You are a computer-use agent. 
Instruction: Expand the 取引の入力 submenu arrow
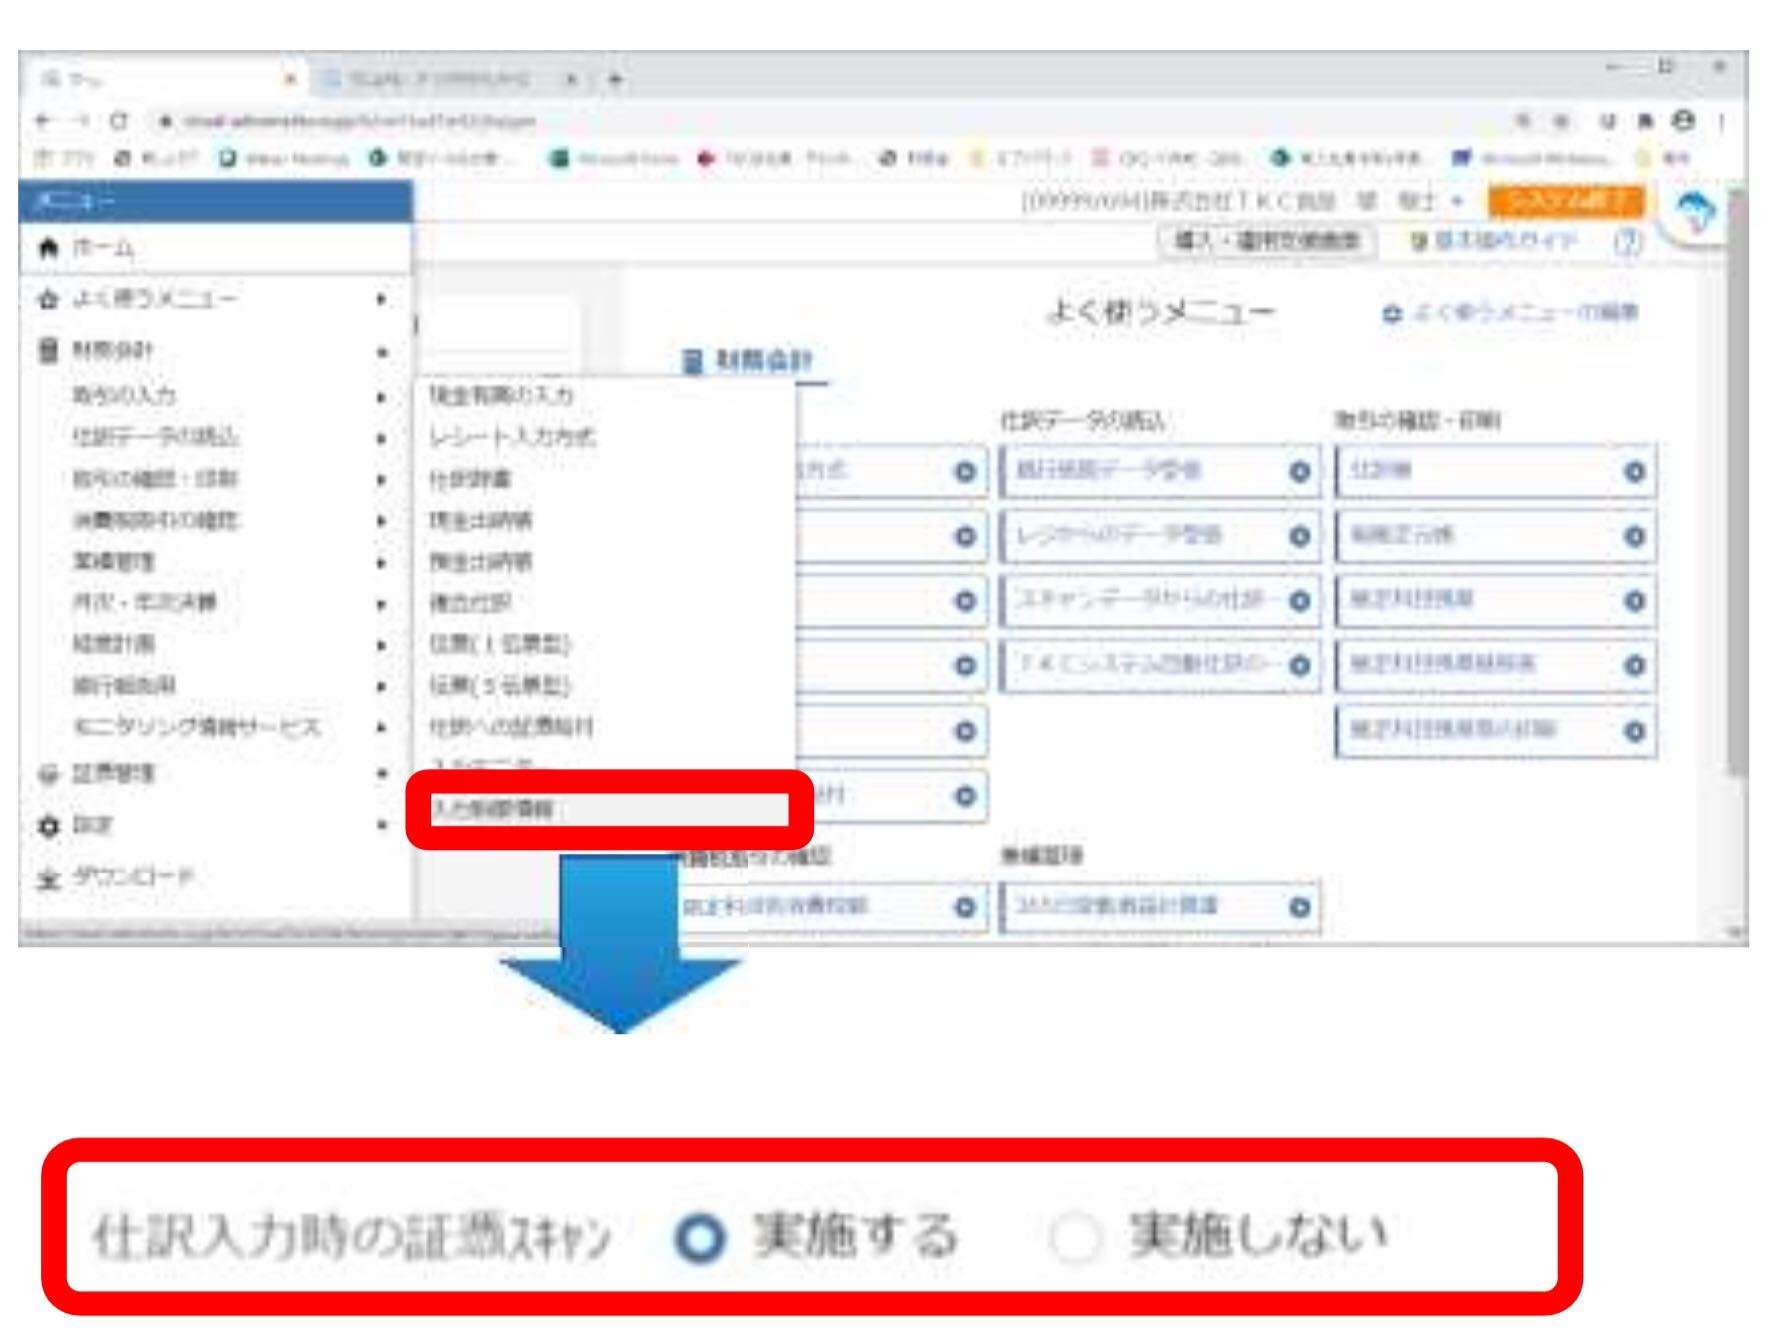pos(381,397)
